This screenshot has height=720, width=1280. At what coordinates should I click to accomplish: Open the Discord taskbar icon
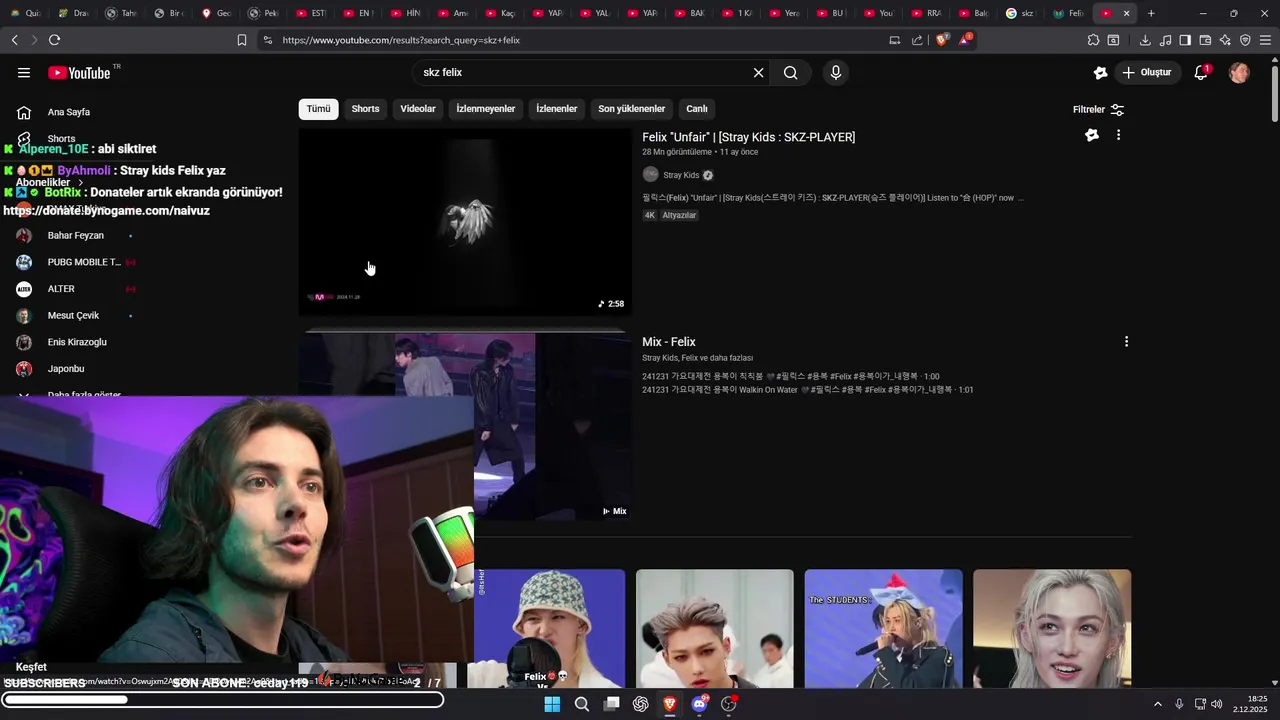pos(699,704)
